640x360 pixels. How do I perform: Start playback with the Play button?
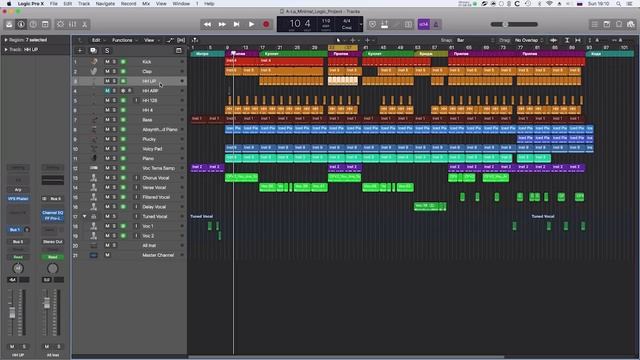pos(251,24)
